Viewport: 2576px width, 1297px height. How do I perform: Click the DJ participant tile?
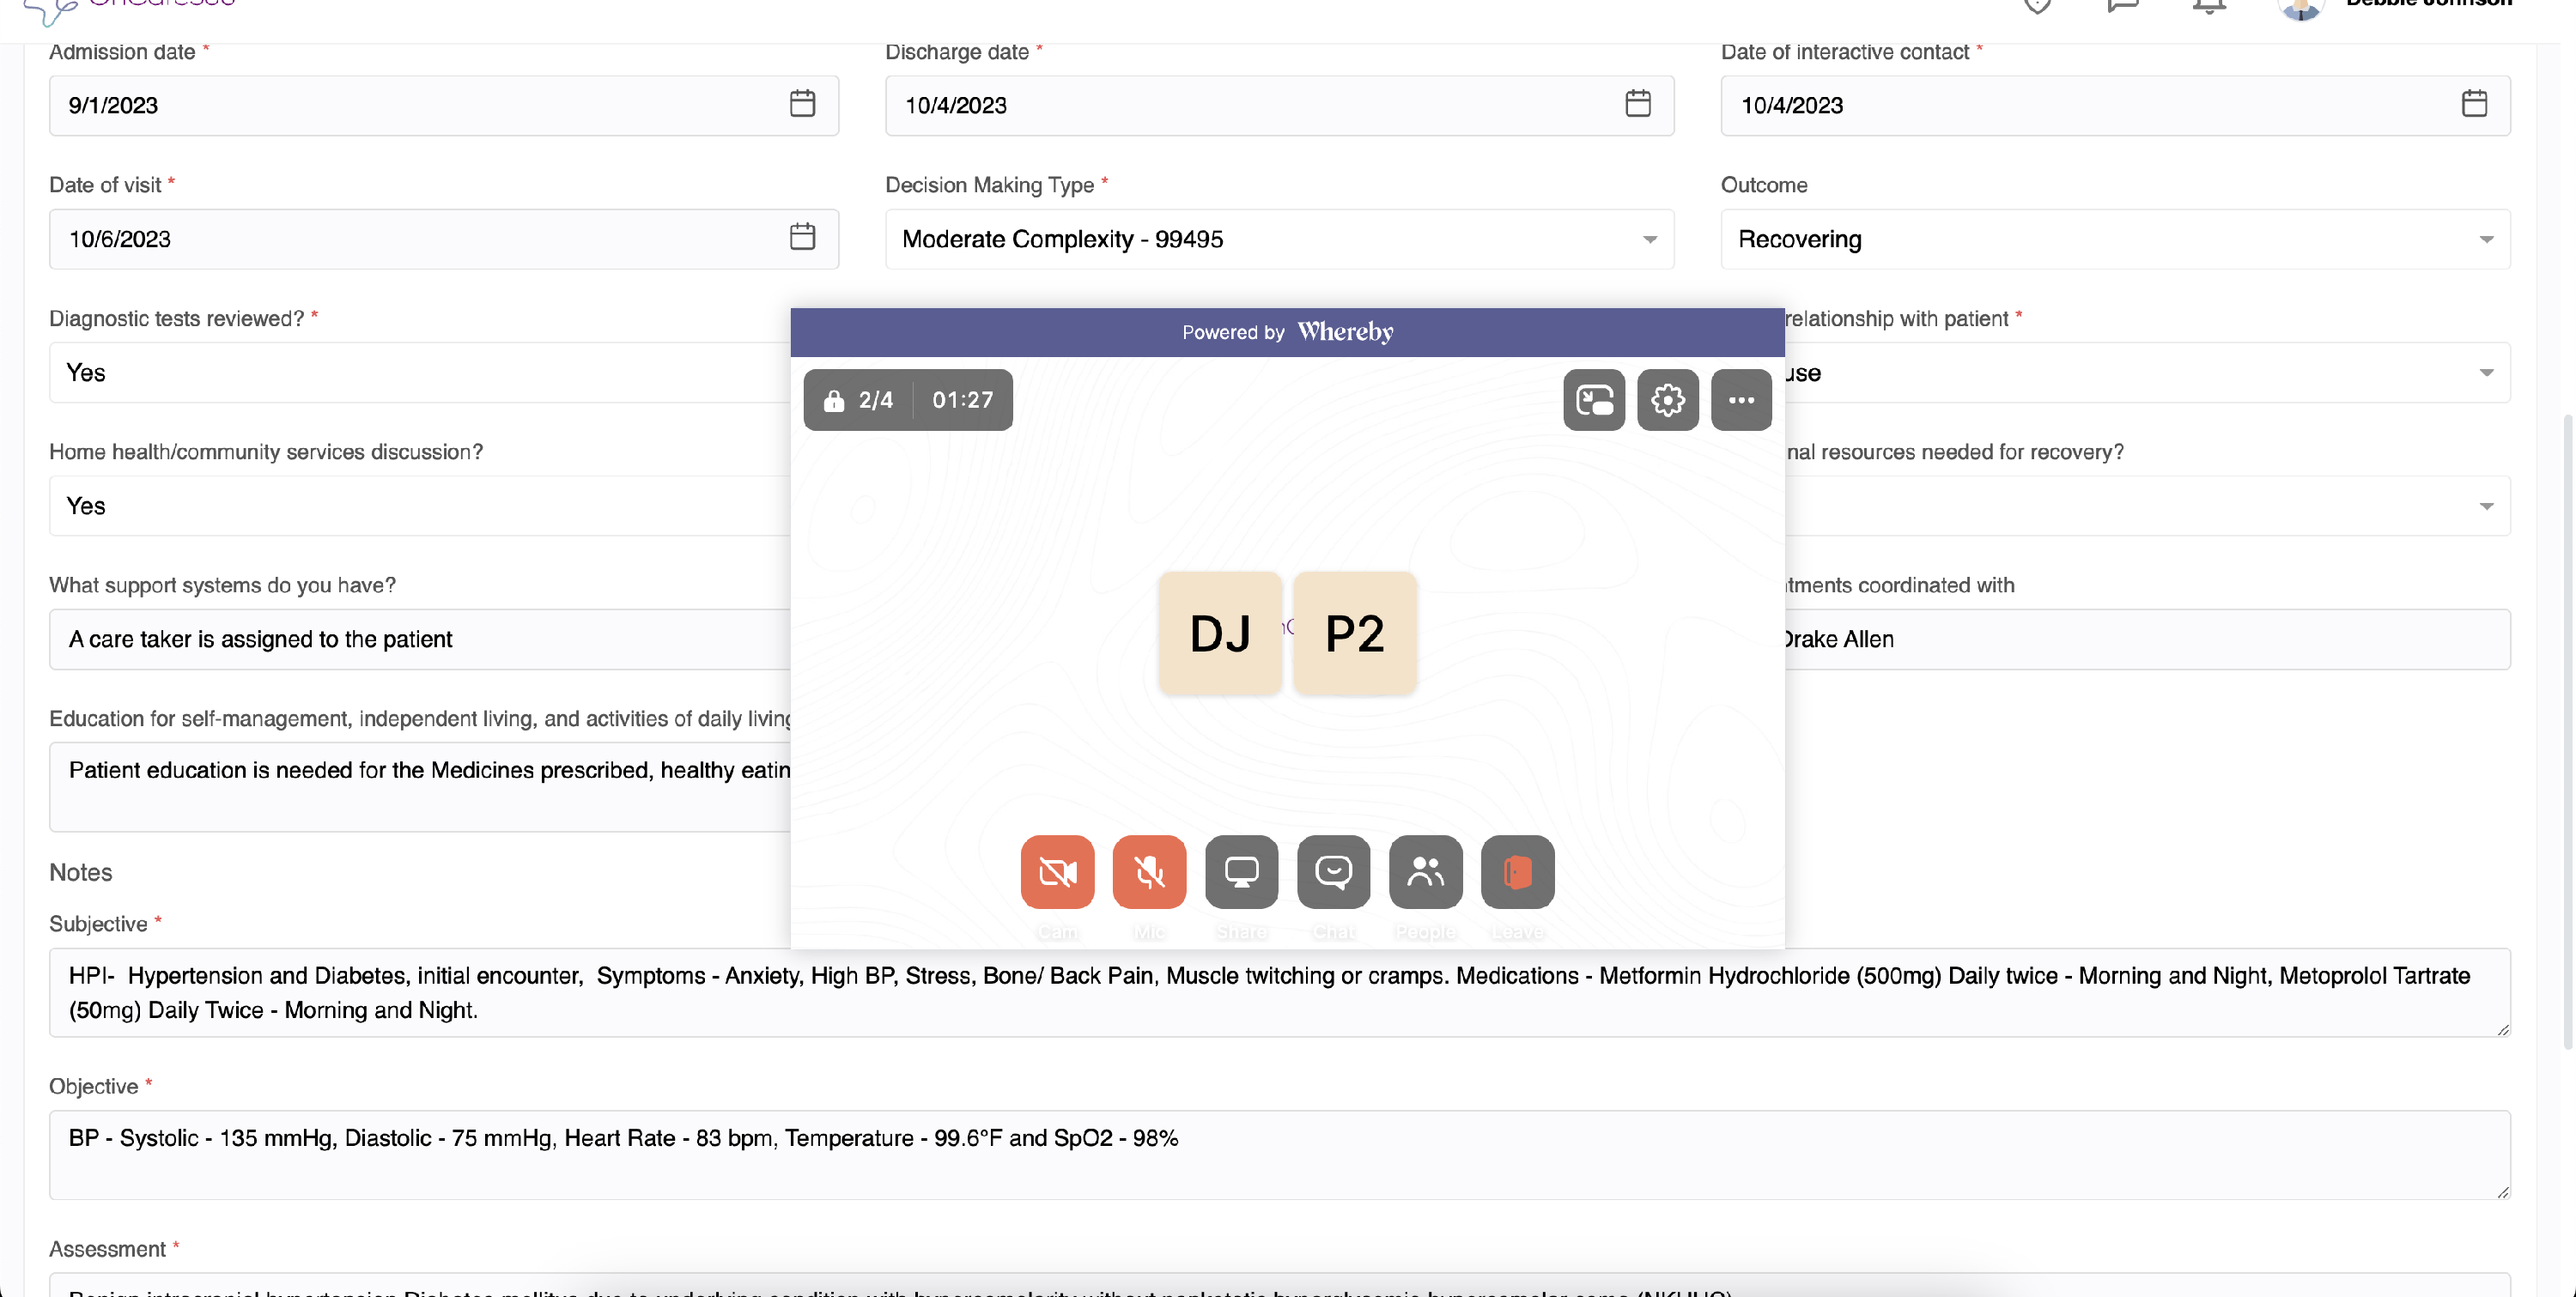1219,633
